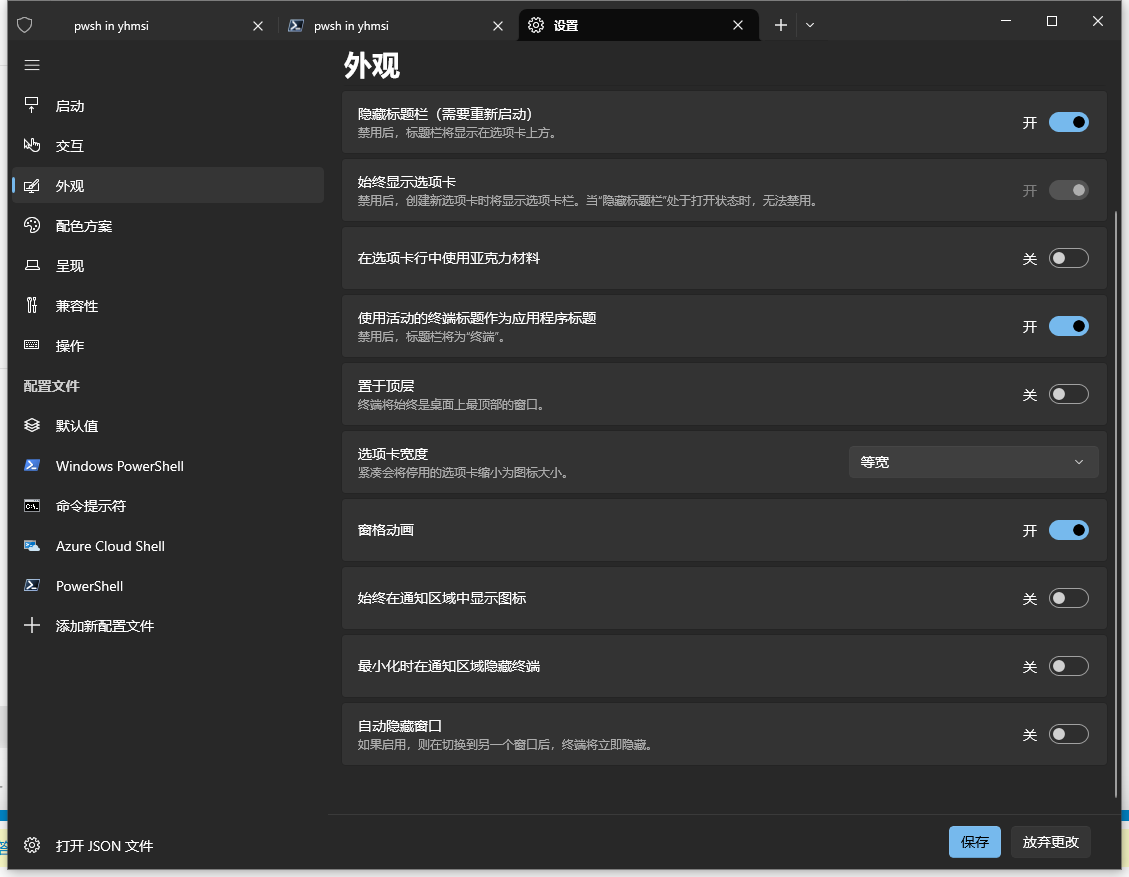The image size is (1129, 877).
Task: Toggle 使用活动的终端标题作为应用程序标题 switch
Action: pos(1069,326)
